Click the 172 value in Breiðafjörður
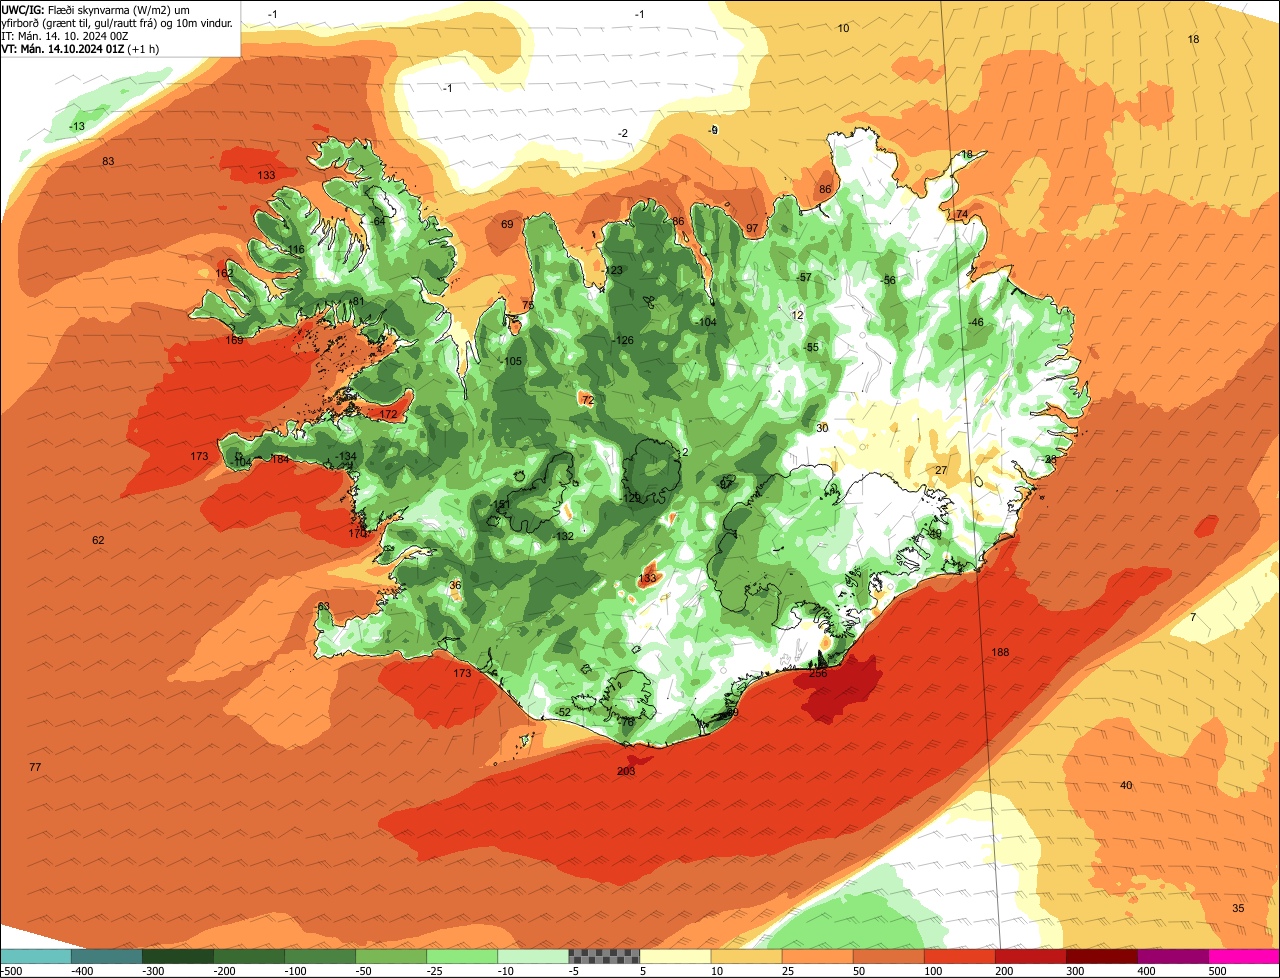 [389, 414]
